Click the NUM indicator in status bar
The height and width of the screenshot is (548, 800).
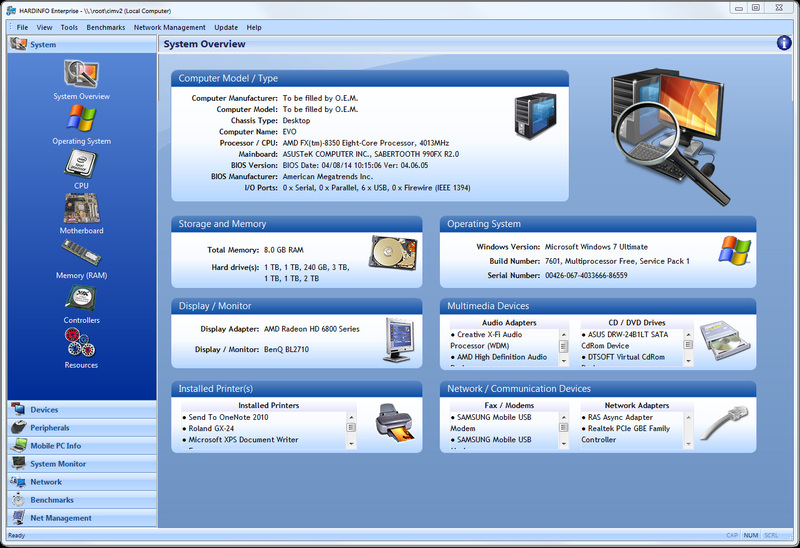tap(751, 535)
